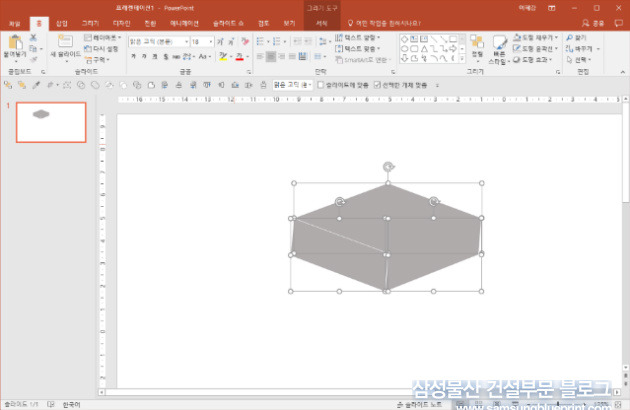Image resolution: width=630 pixels, height=410 pixels.
Task: Open the font name combo box
Action: click(159, 41)
